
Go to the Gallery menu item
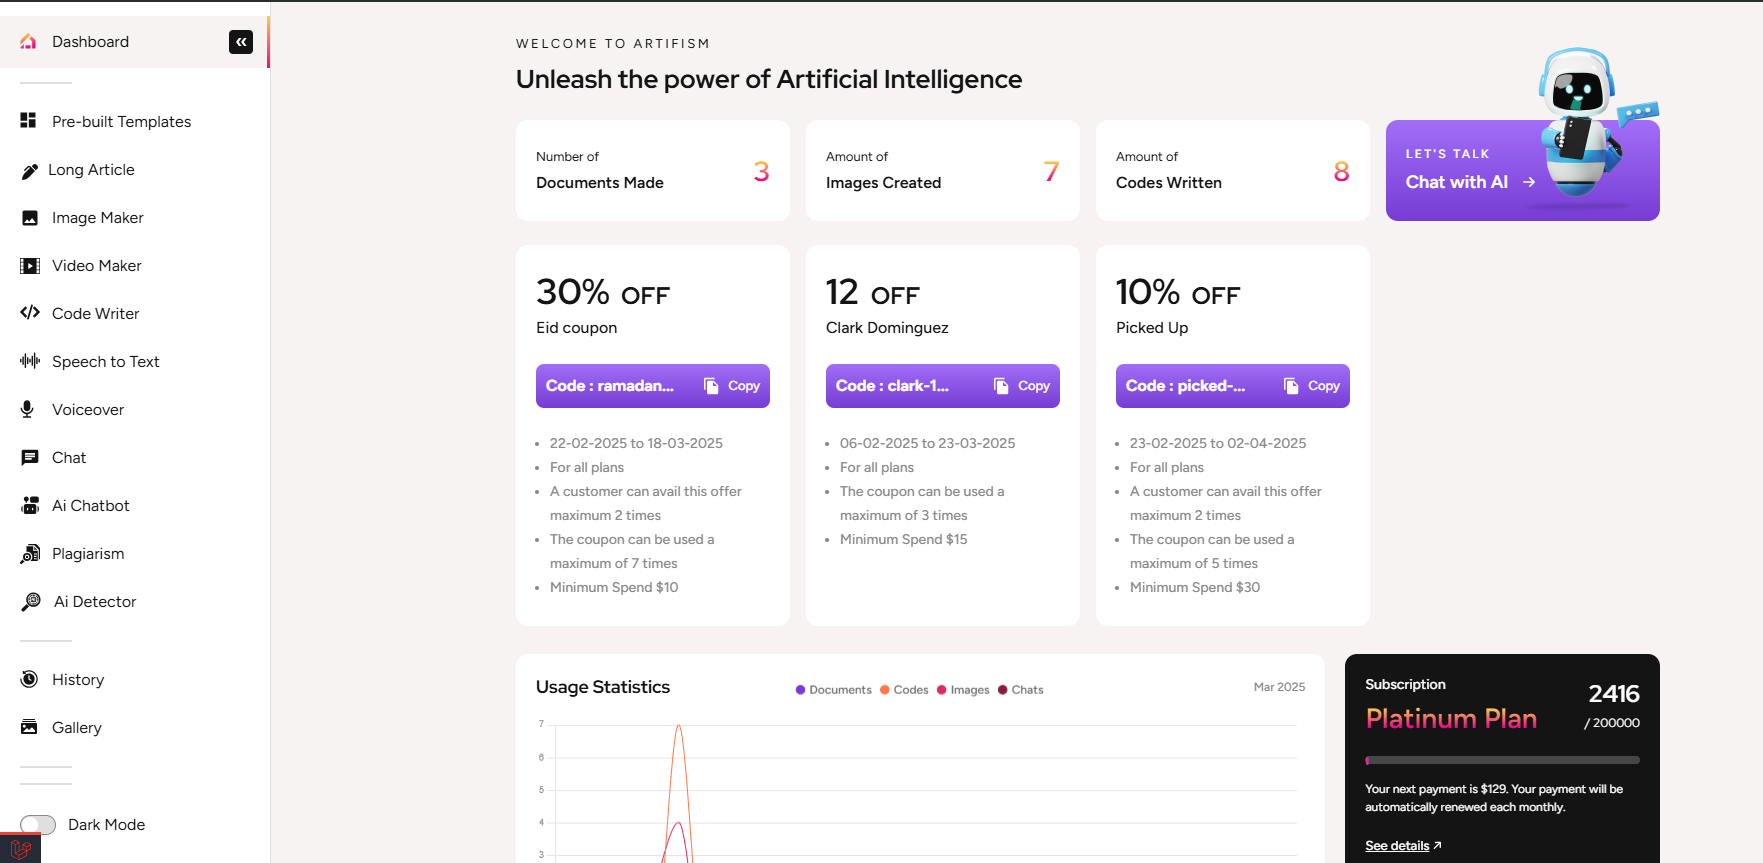click(x=77, y=728)
